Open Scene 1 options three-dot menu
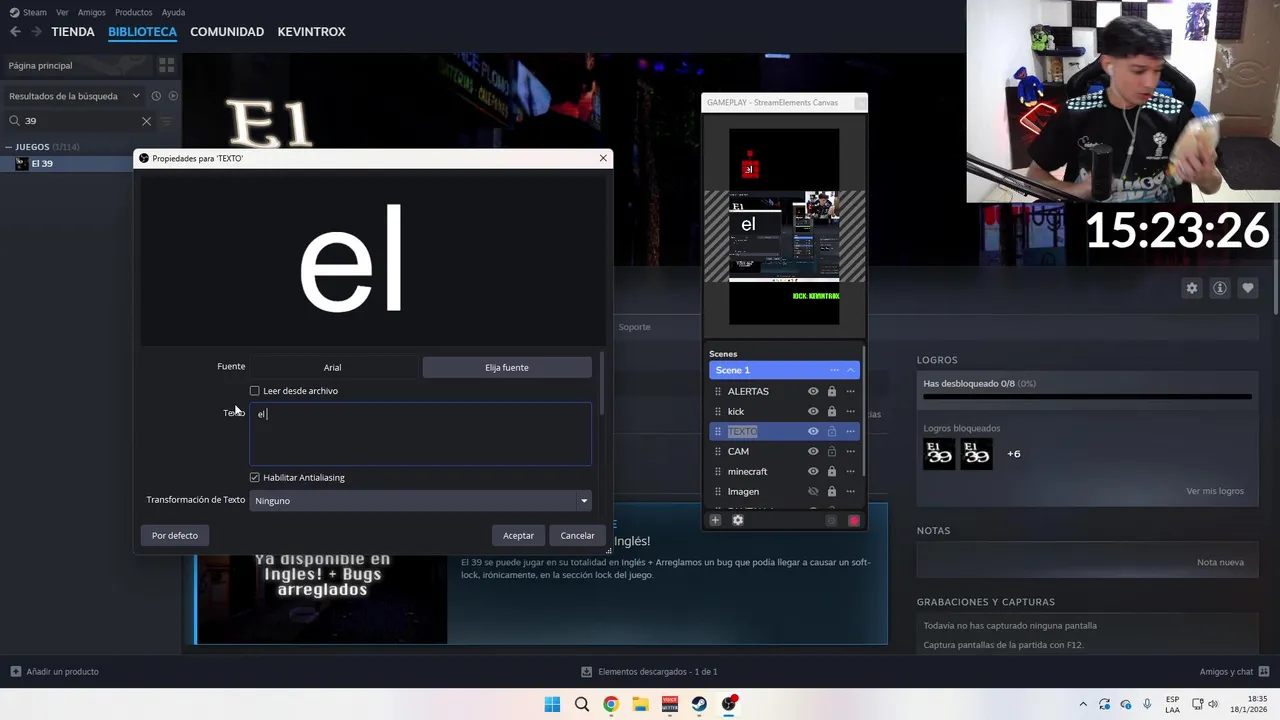The image size is (1280, 720). 834,370
